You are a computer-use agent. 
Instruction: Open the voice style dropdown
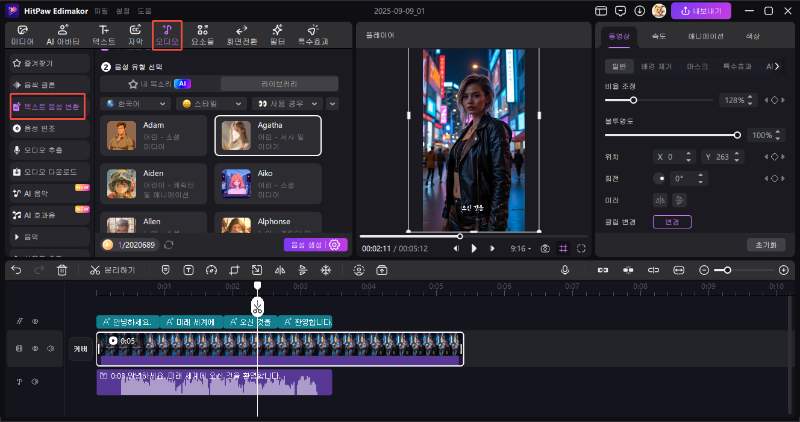tap(211, 104)
